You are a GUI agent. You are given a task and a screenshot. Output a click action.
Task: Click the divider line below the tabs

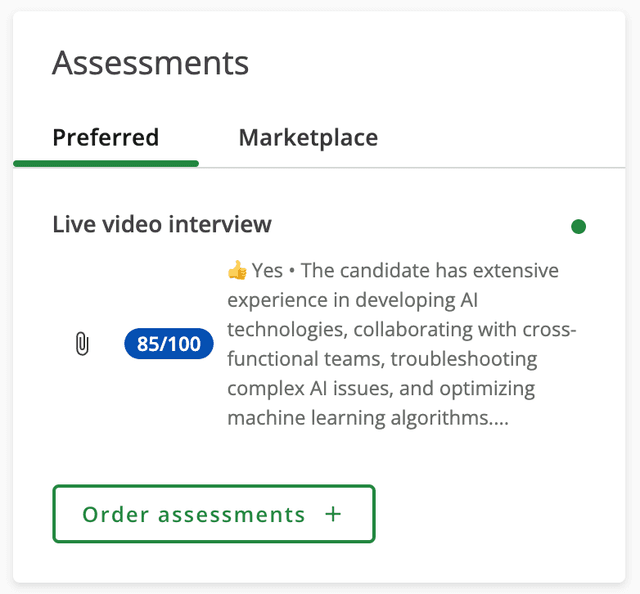tap(420, 167)
